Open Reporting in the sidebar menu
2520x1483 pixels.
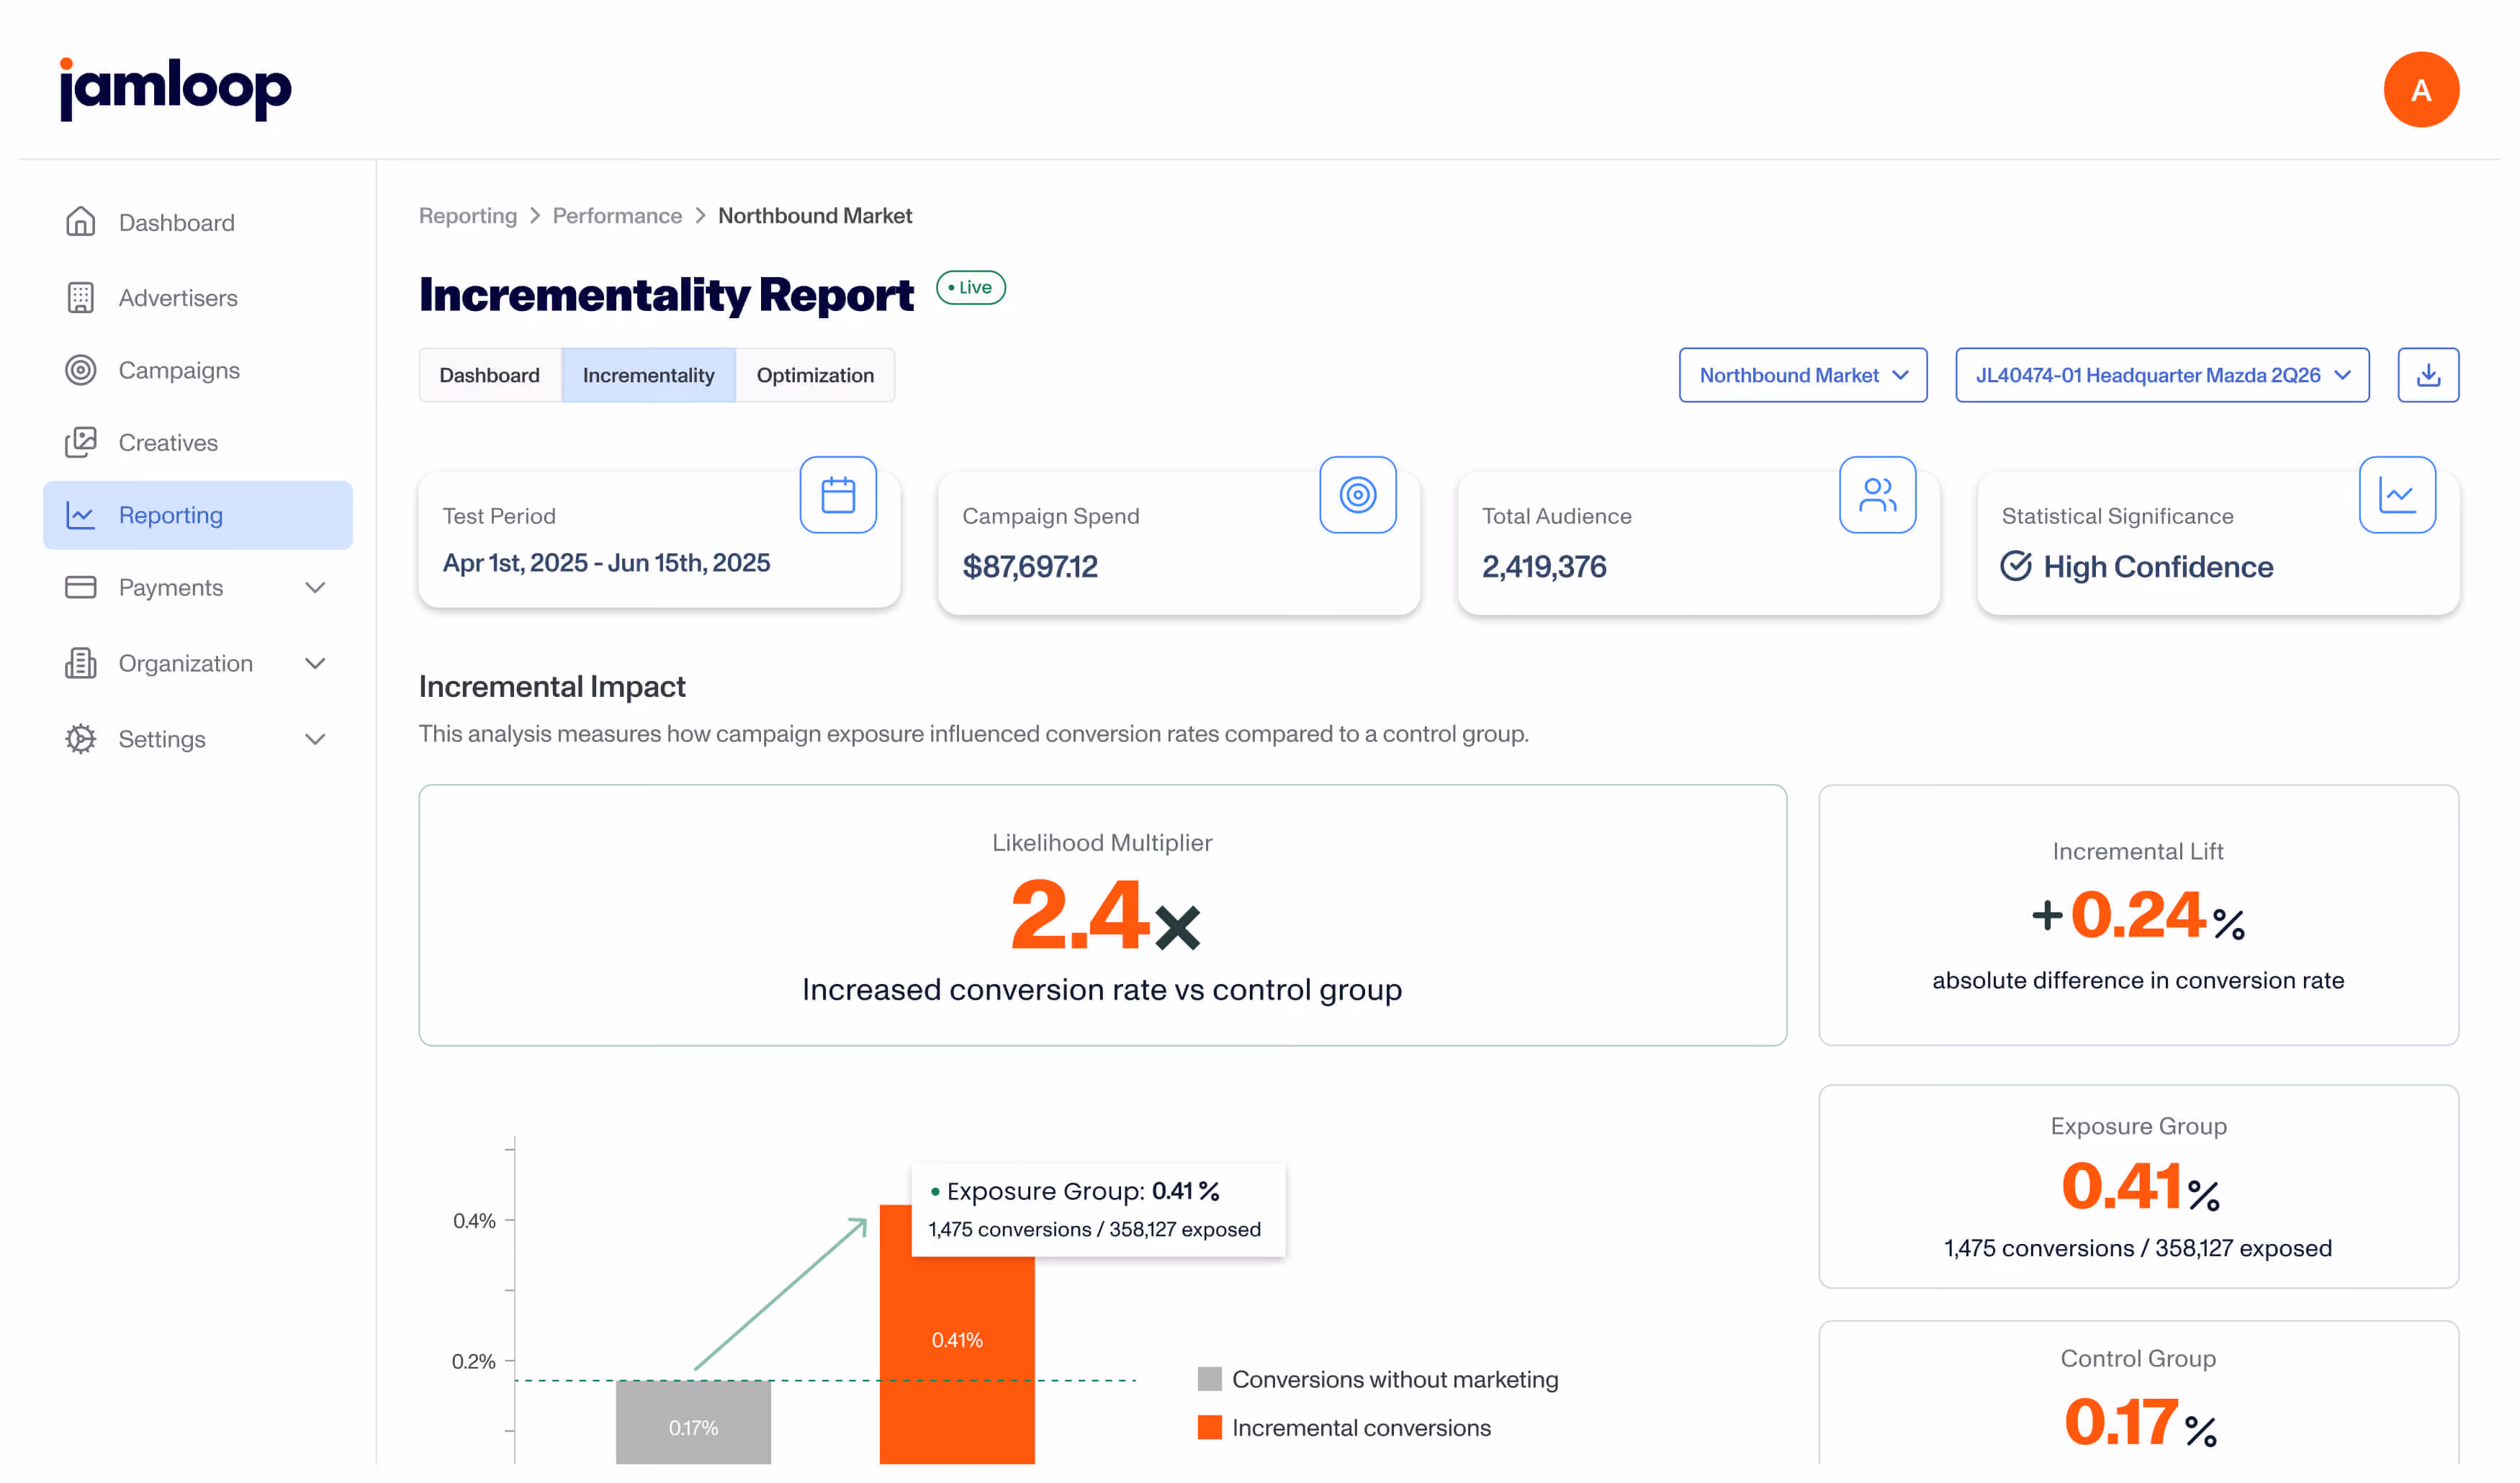[x=198, y=515]
